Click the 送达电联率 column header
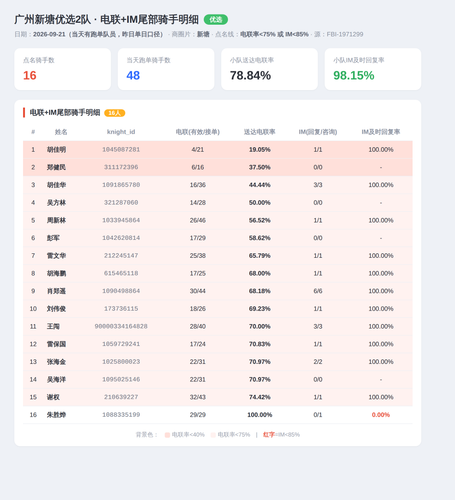 pos(260,132)
